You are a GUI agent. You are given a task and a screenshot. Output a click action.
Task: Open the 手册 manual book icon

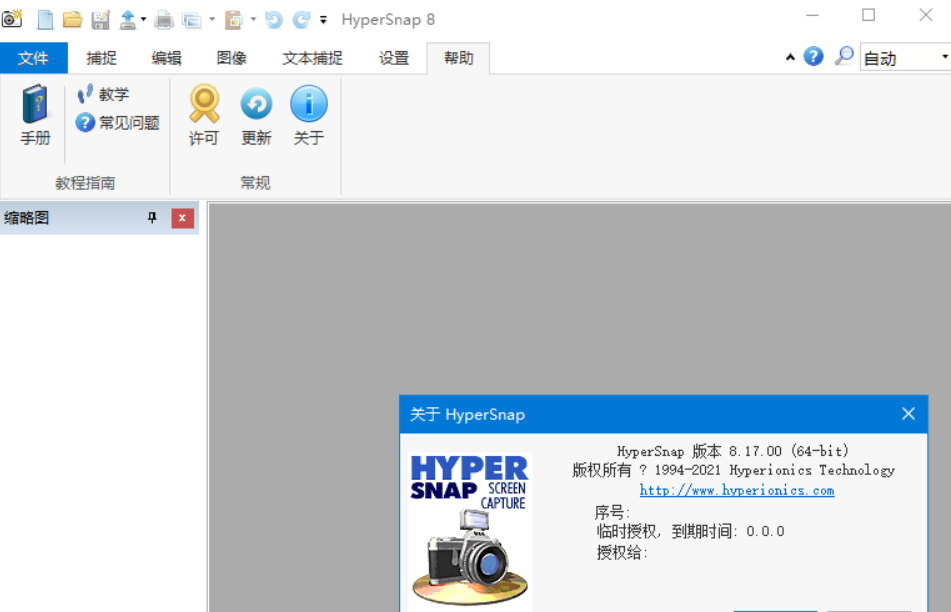pyautogui.click(x=35, y=115)
